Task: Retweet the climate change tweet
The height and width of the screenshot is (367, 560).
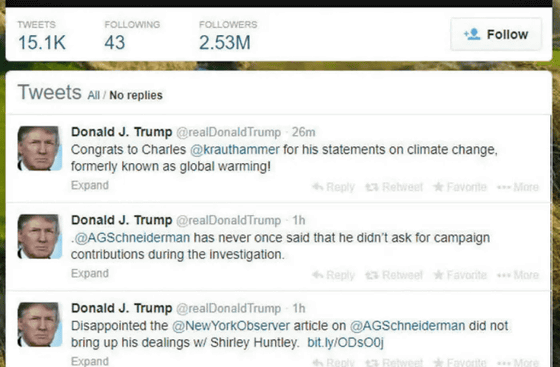Action: coord(394,187)
